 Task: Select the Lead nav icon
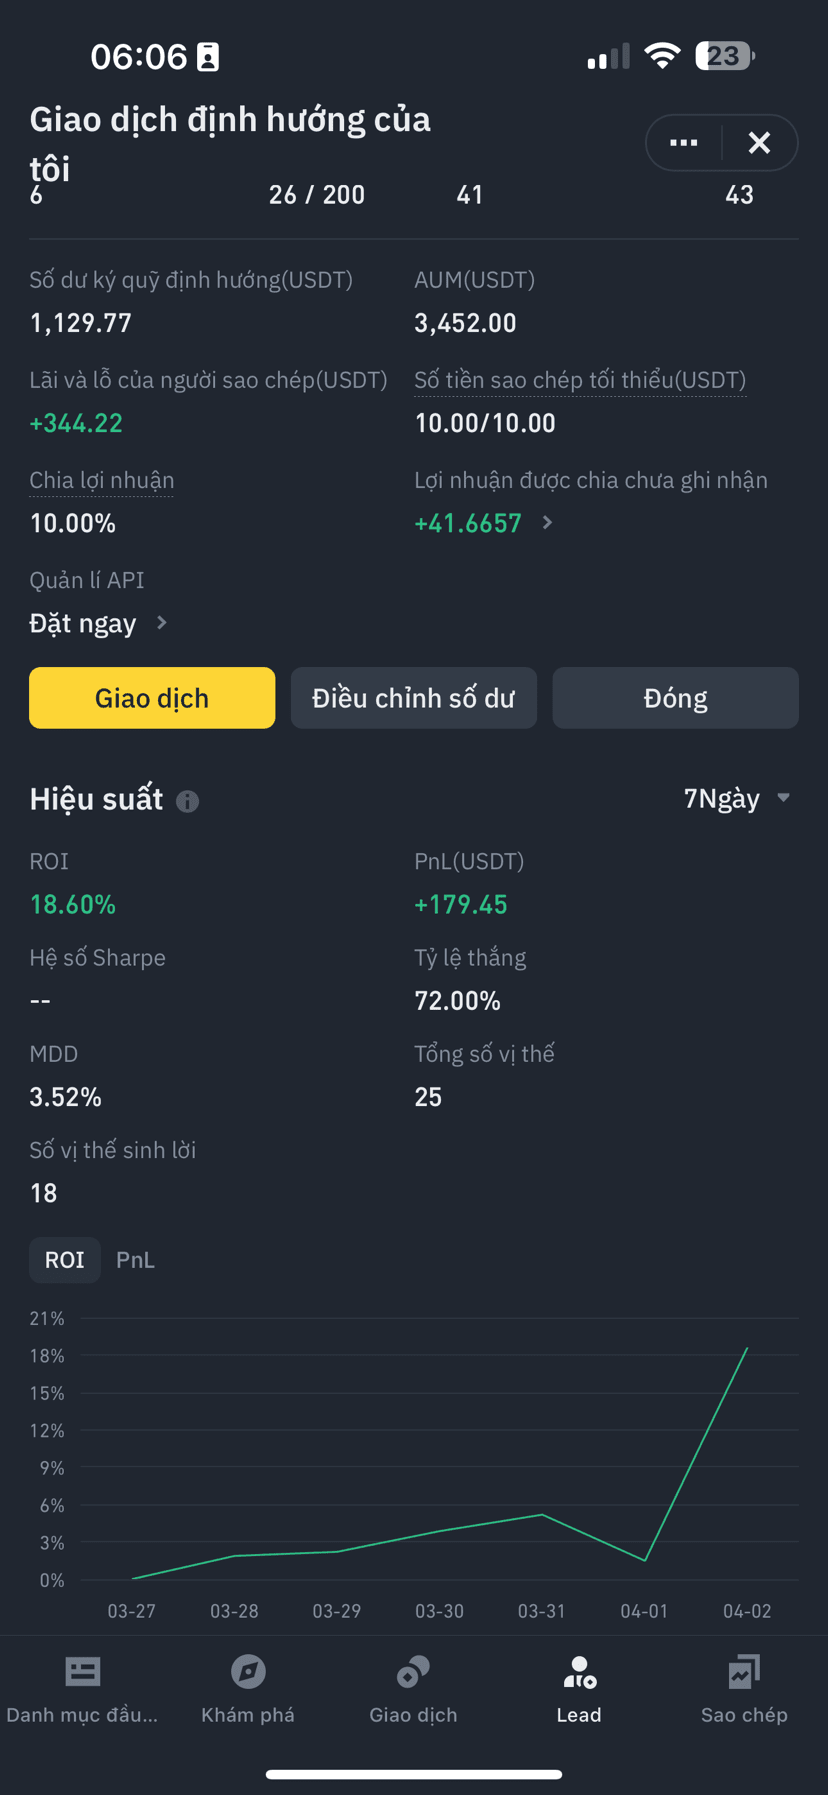click(579, 1672)
